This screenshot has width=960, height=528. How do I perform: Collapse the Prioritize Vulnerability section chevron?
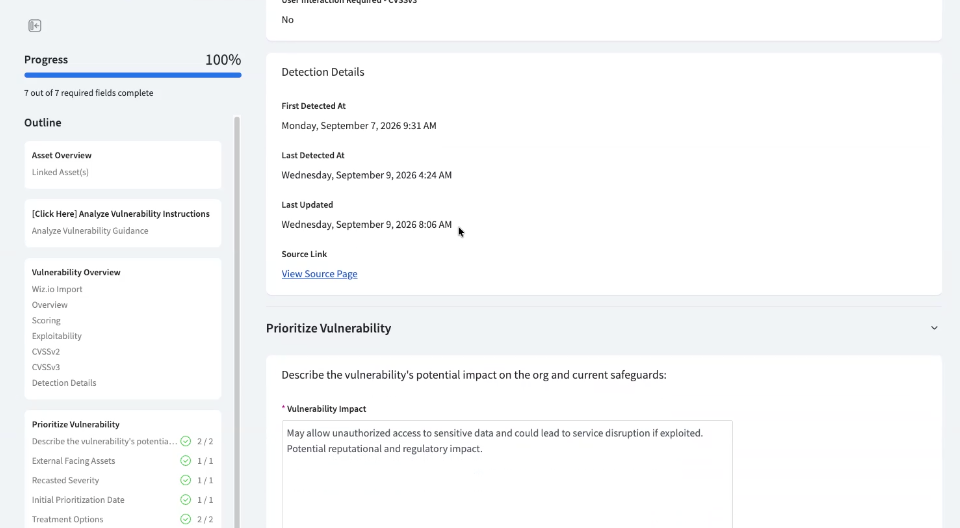tap(934, 328)
